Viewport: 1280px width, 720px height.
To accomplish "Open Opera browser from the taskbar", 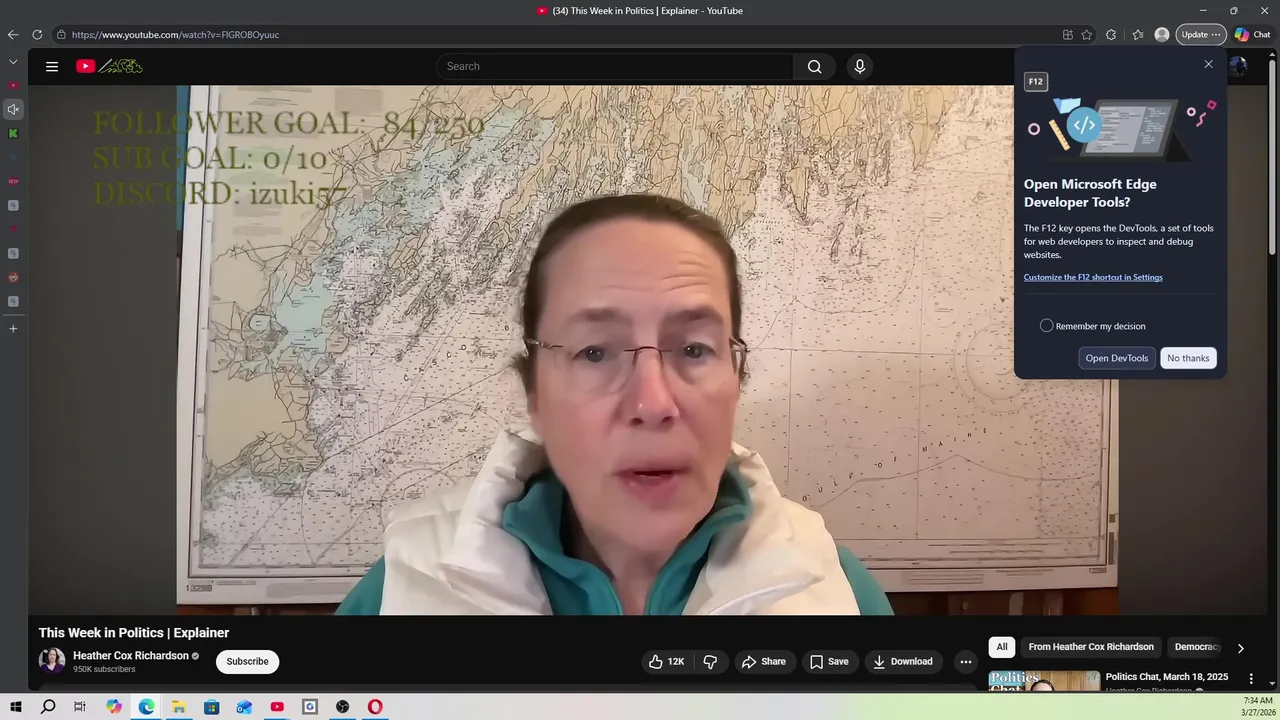I will click(375, 707).
